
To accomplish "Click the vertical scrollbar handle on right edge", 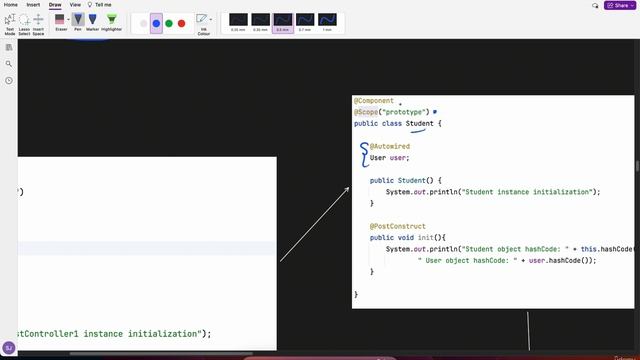I will [637, 166].
